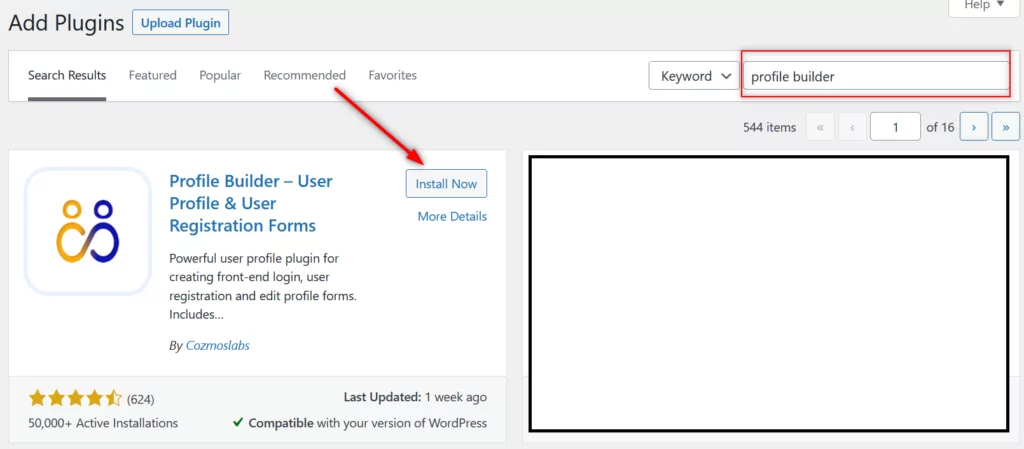Click the (624) ratings count
This screenshot has width=1024, height=449.
click(140, 399)
